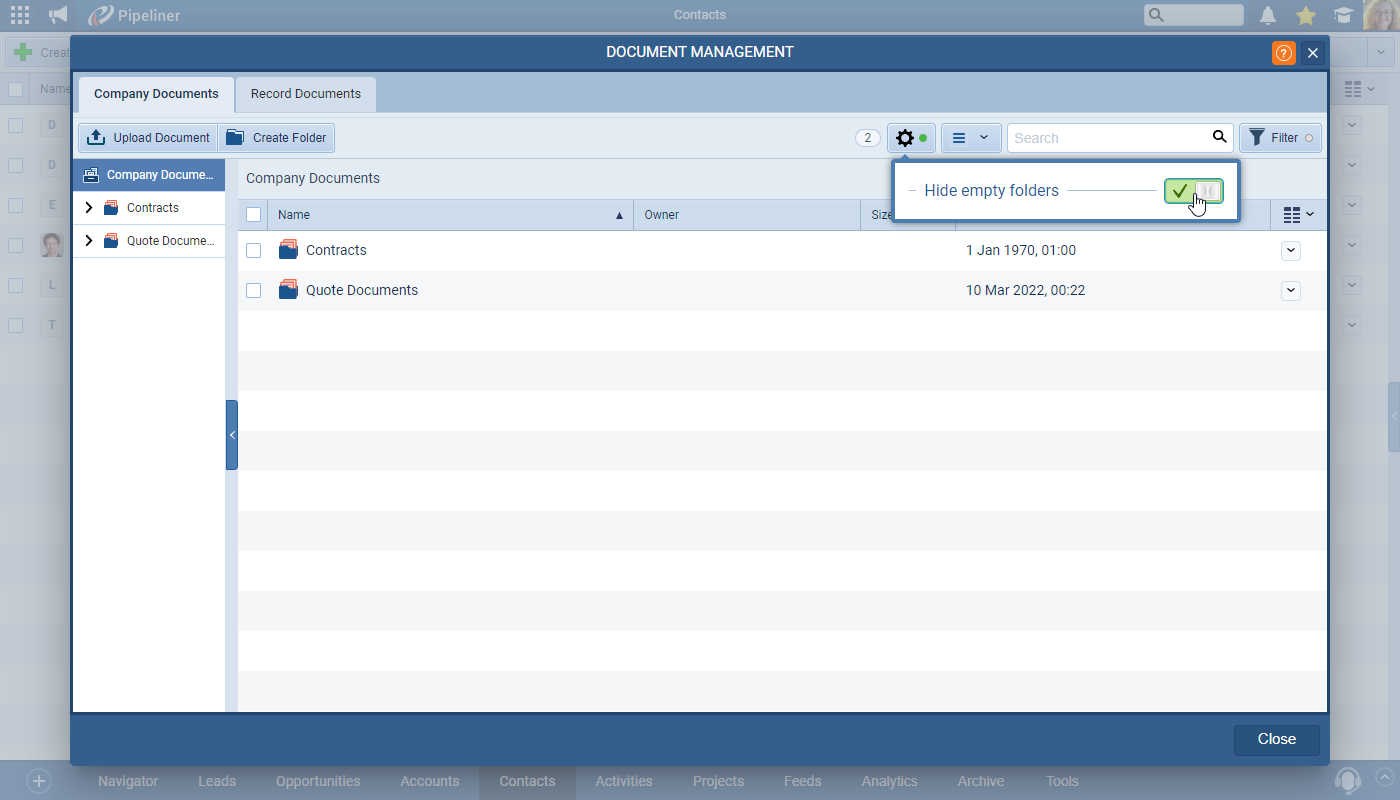Switch to the Company Documents tab
The width and height of the screenshot is (1400, 800).
pyautogui.click(x=156, y=94)
